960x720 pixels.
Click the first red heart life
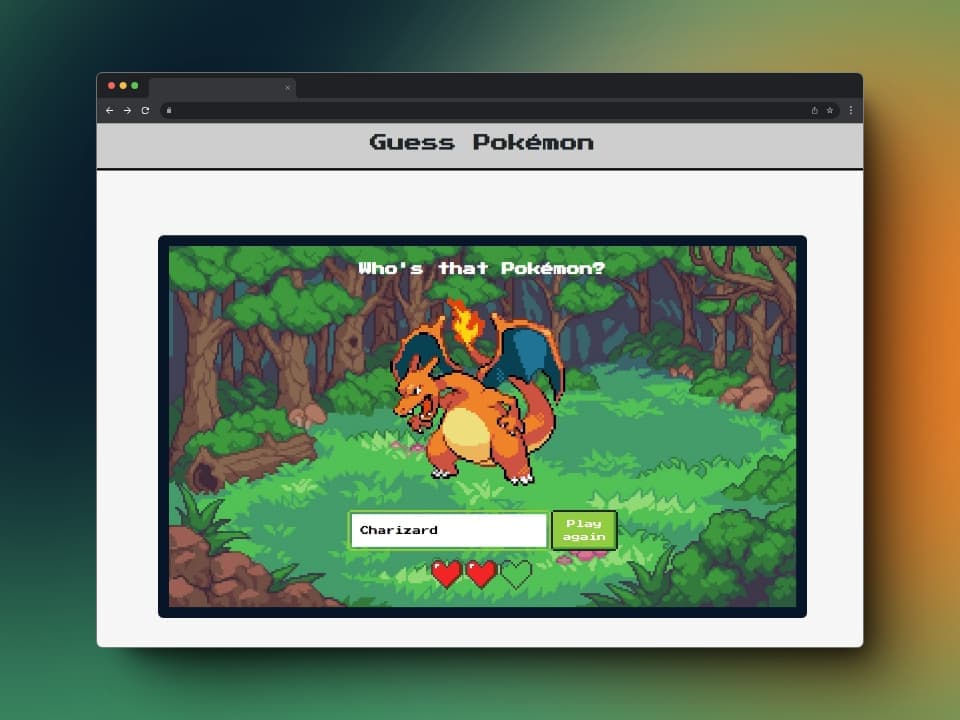pos(446,574)
